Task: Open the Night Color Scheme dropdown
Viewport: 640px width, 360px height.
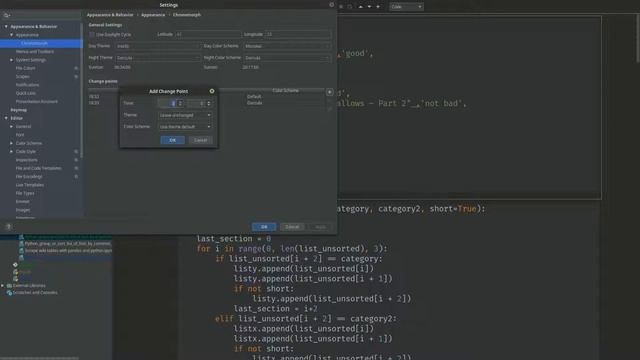Action: (287, 58)
